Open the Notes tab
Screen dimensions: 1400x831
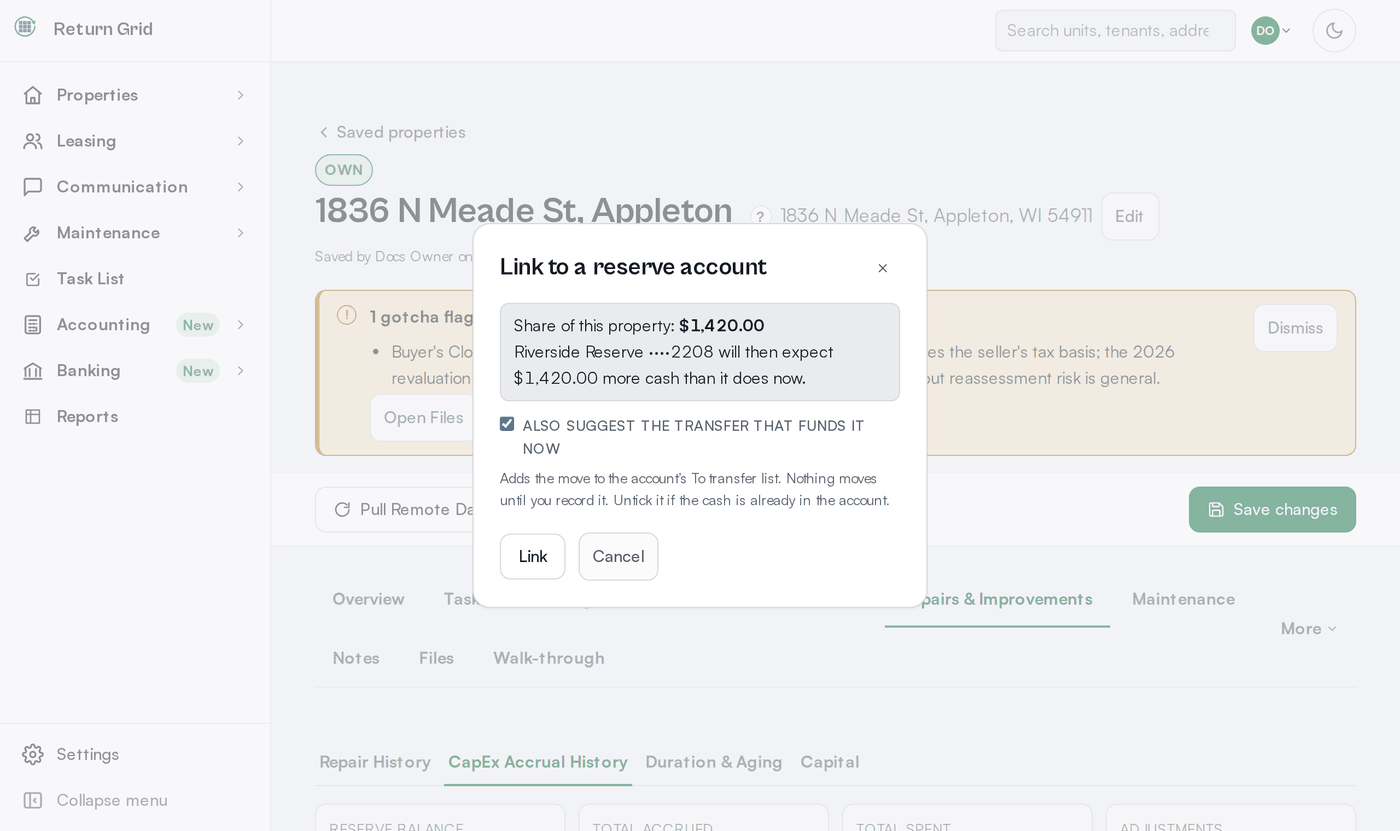tap(356, 658)
